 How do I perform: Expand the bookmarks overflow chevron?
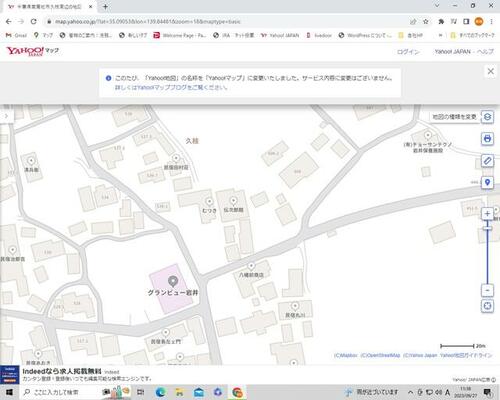[440, 35]
